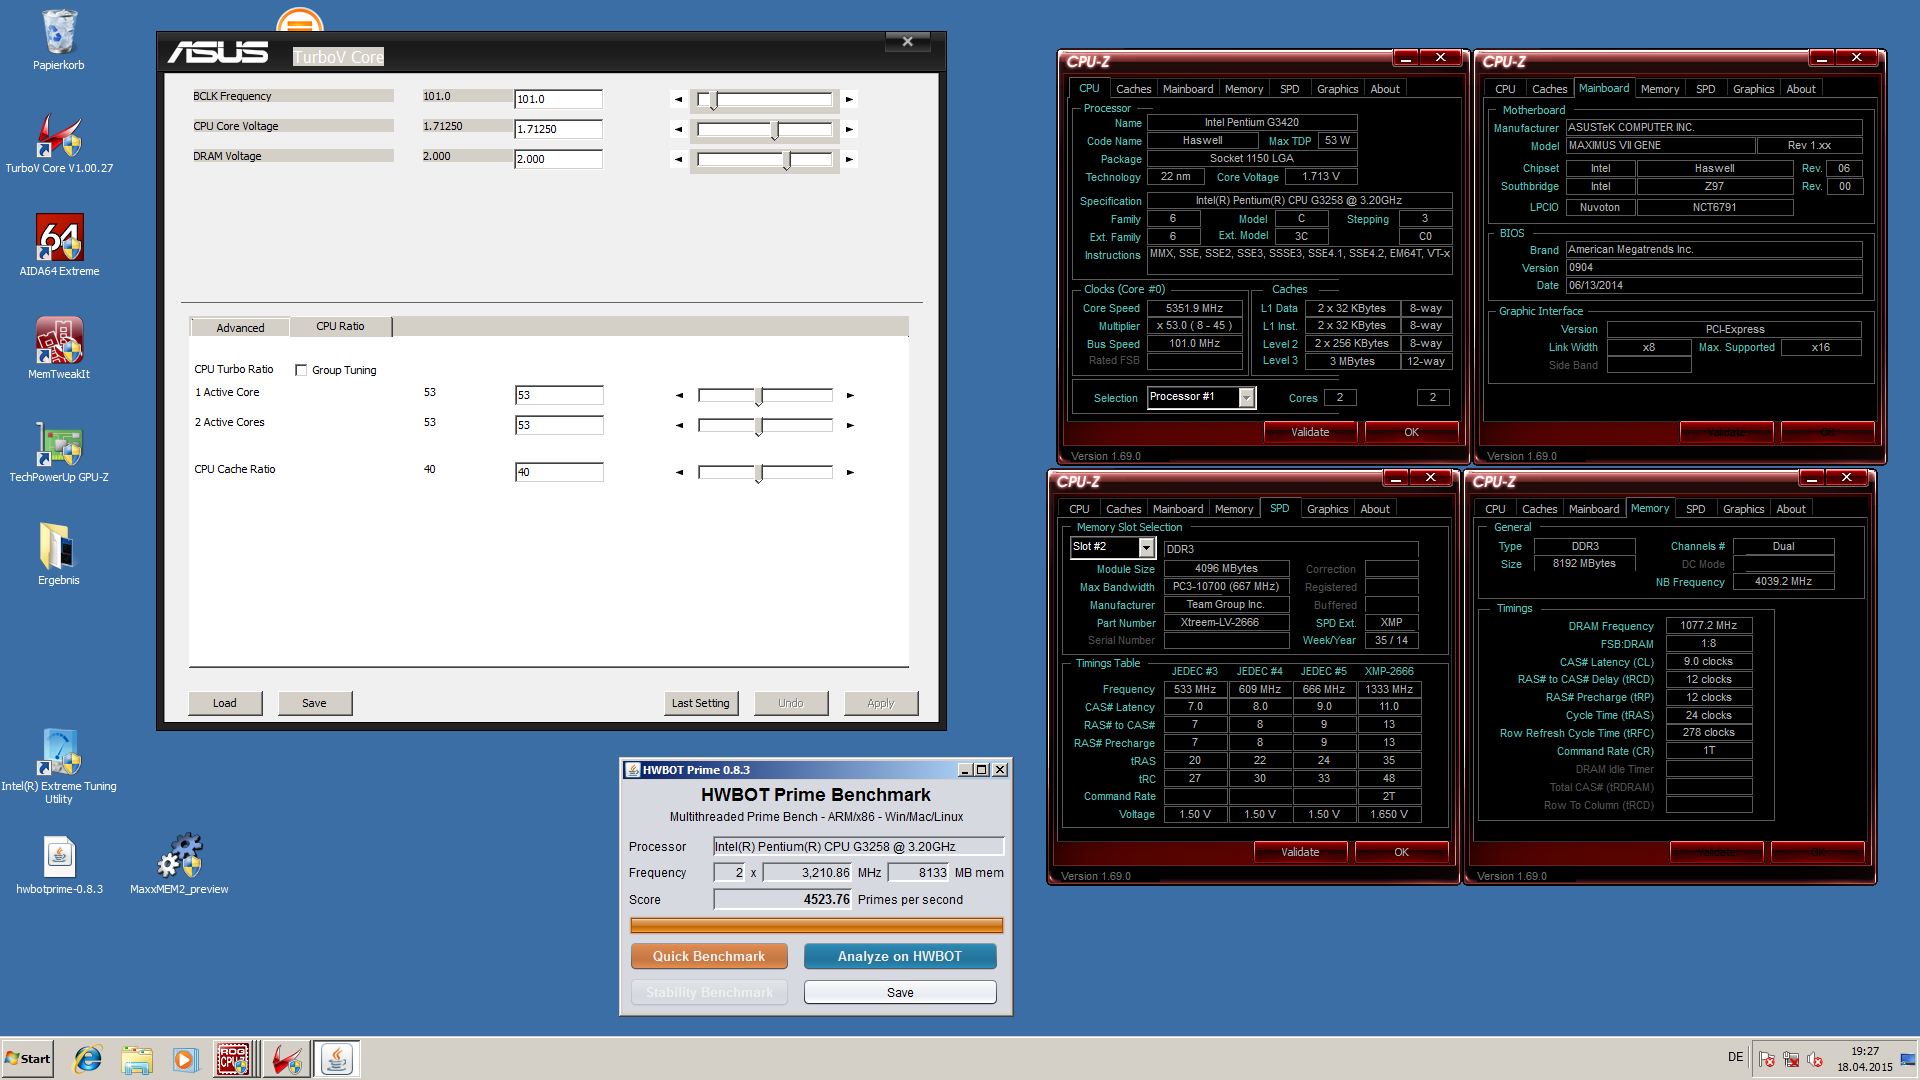Start the Quick Benchmark in HWBOT Prime

click(709, 956)
